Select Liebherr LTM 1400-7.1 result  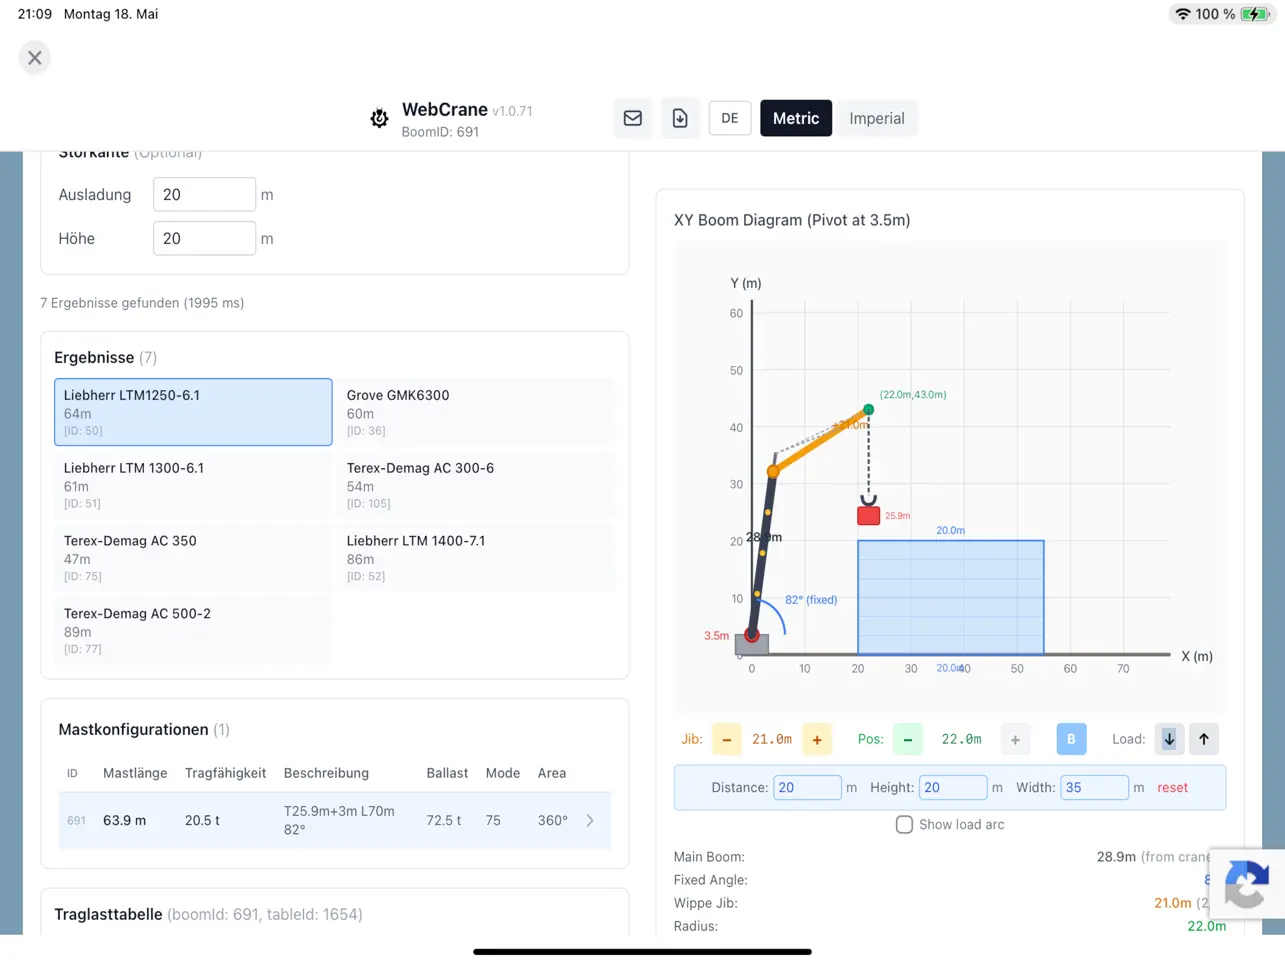point(476,558)
